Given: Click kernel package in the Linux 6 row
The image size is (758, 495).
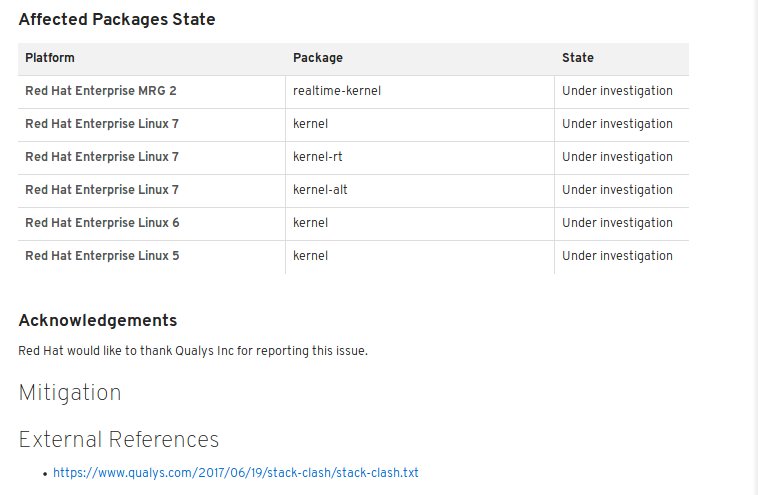Looking at the screenshot, I should click(310, 223).
